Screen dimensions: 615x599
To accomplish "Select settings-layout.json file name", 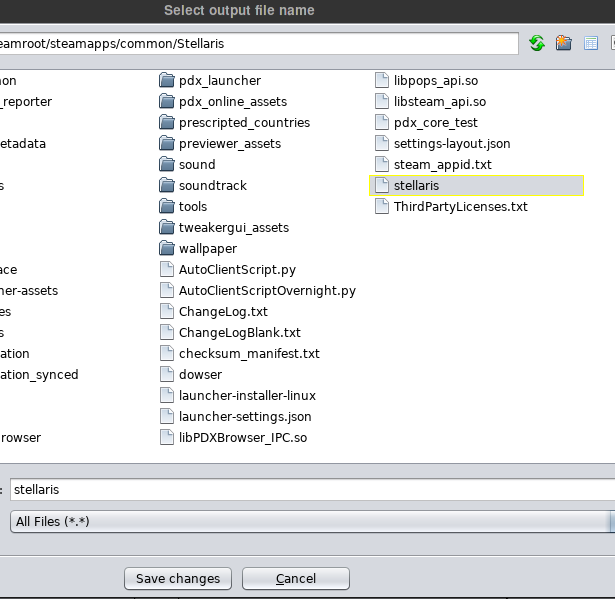I will coord(452,144).
